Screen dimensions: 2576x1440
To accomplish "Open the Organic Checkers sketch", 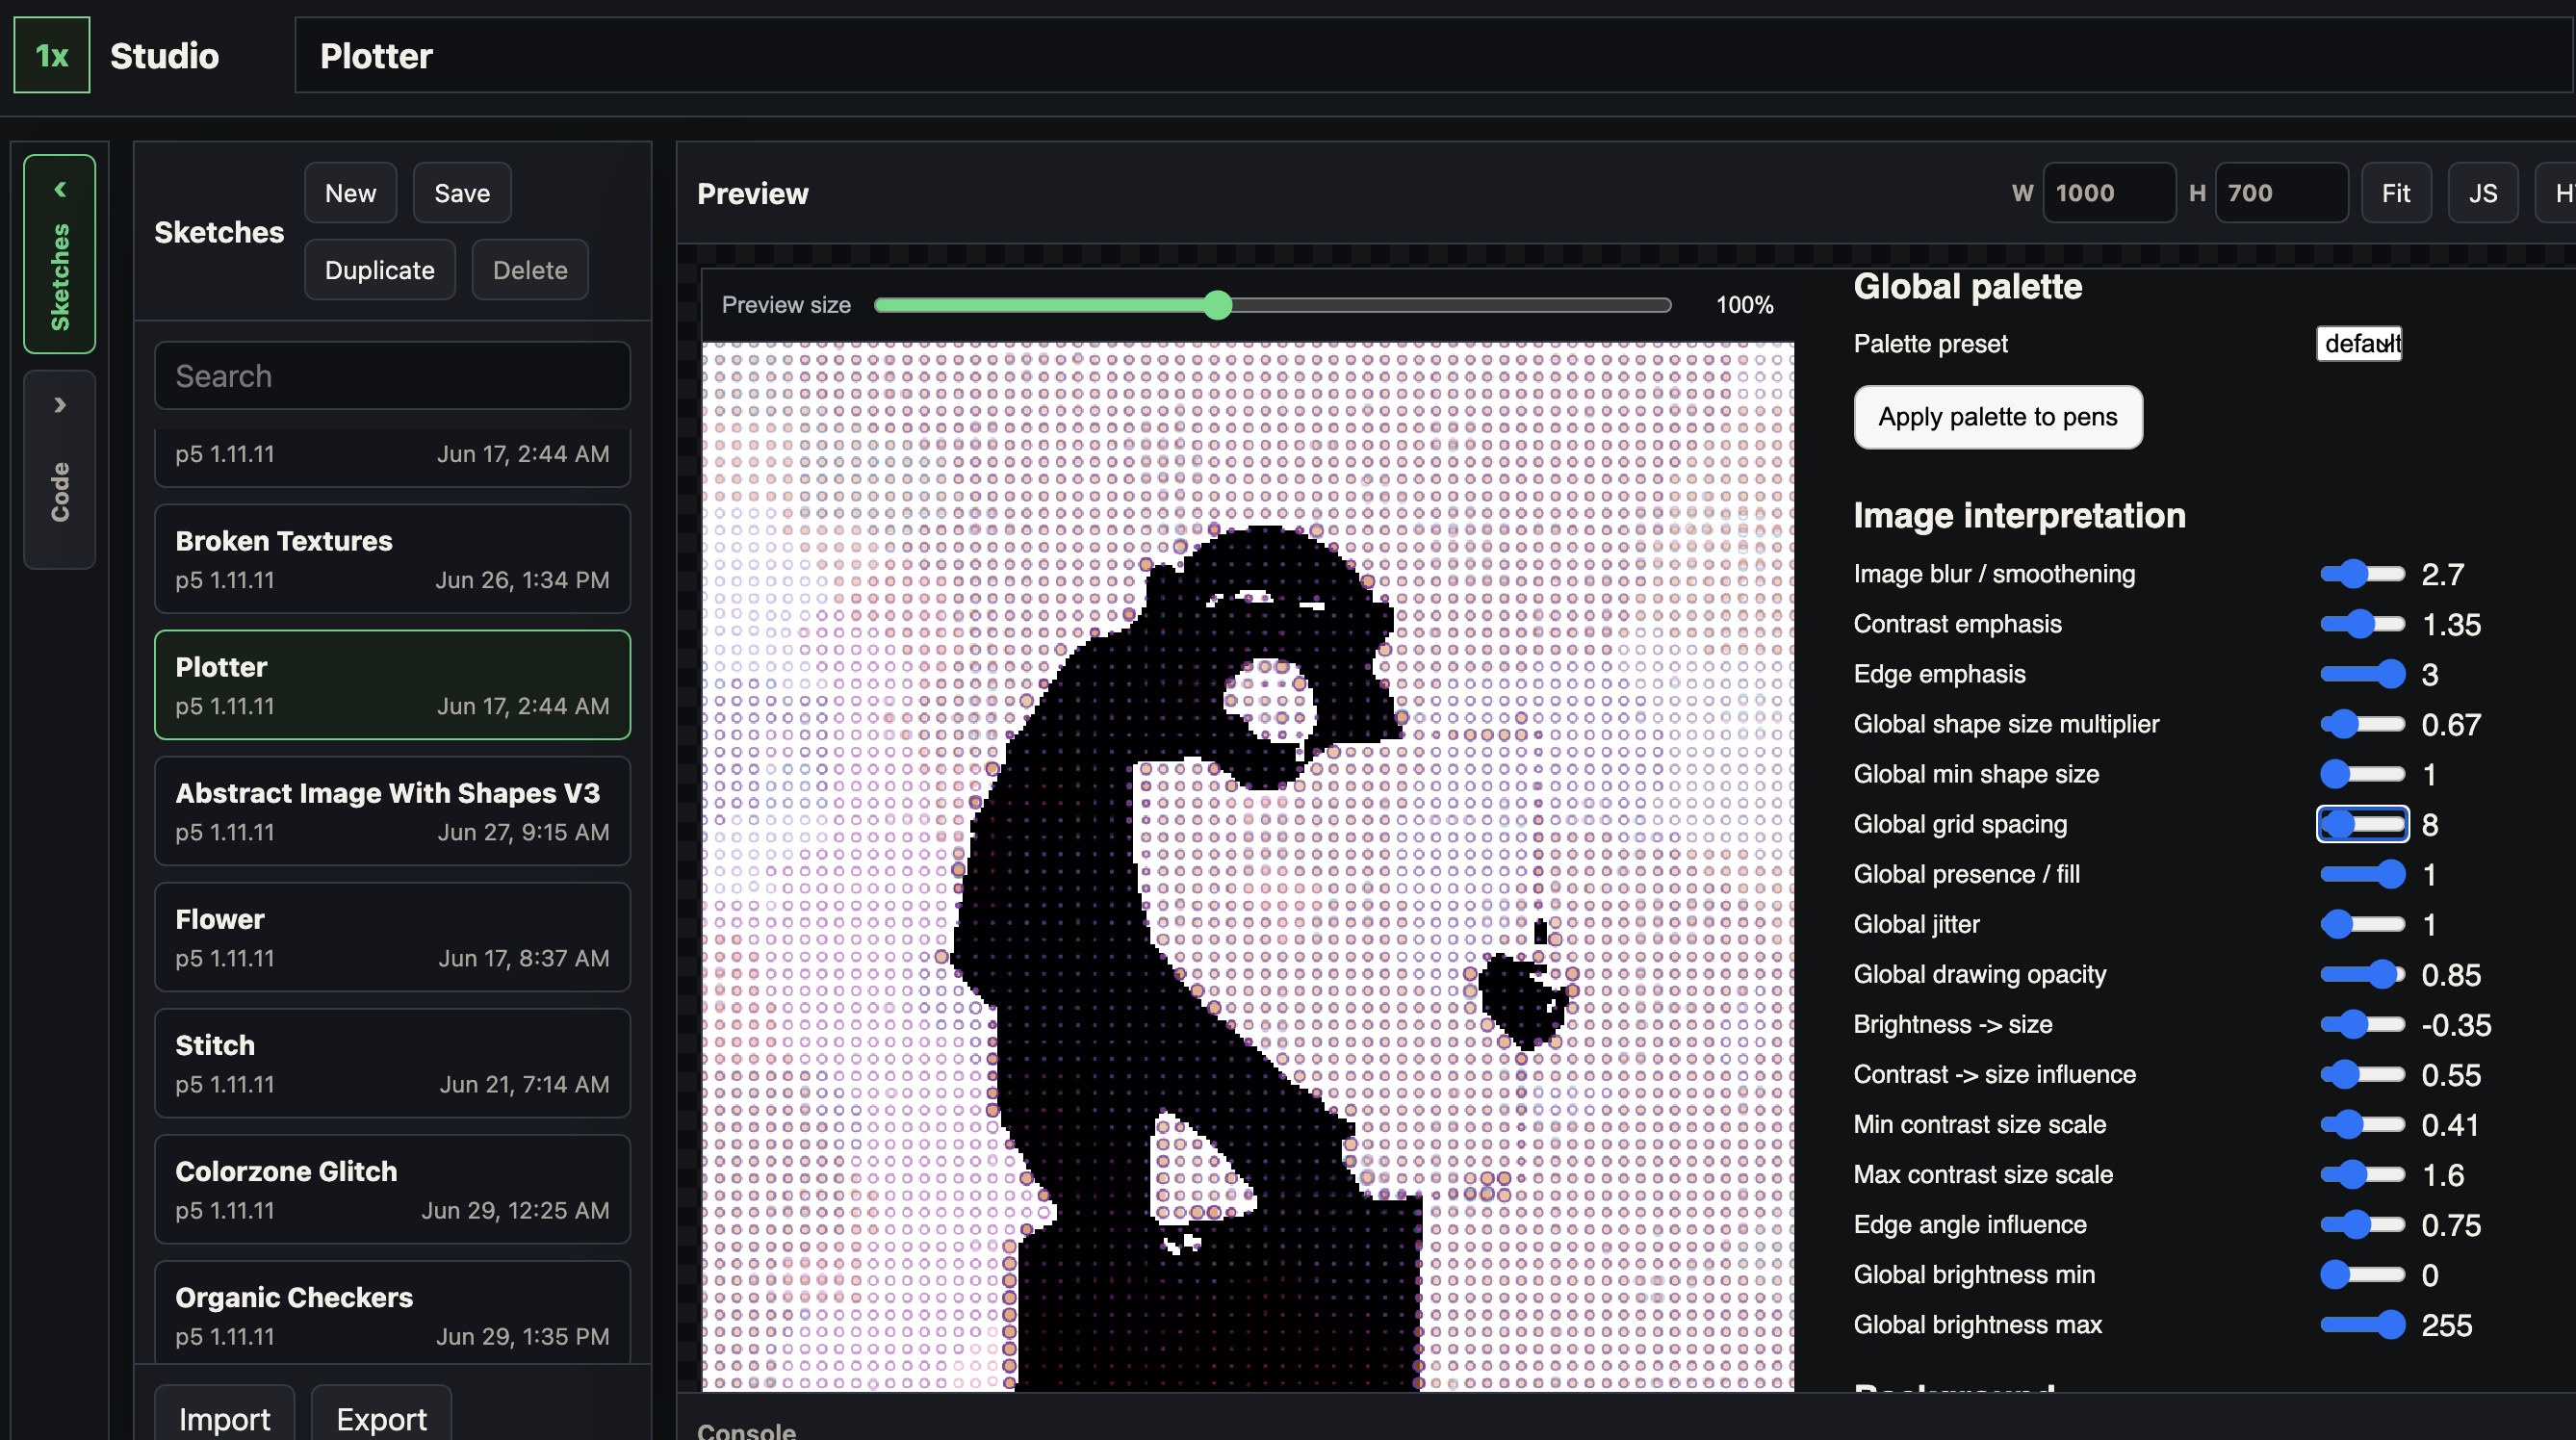I will [393, 1313].
